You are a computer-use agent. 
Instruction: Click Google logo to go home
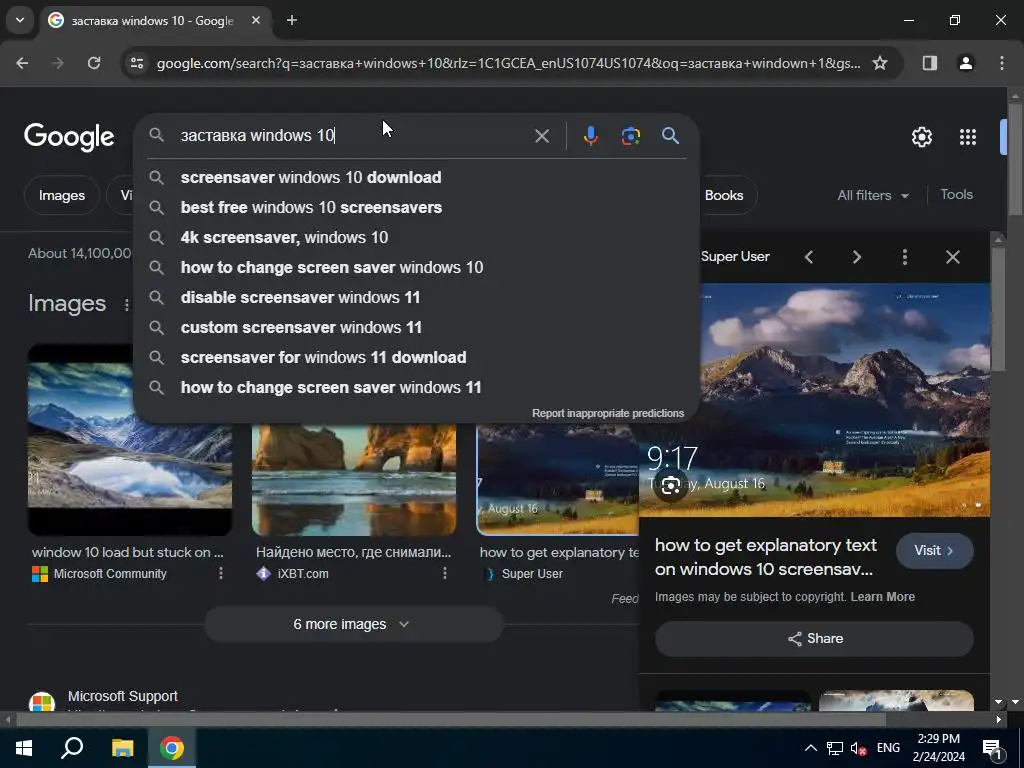pyautogui.click(x=69, y=137)
